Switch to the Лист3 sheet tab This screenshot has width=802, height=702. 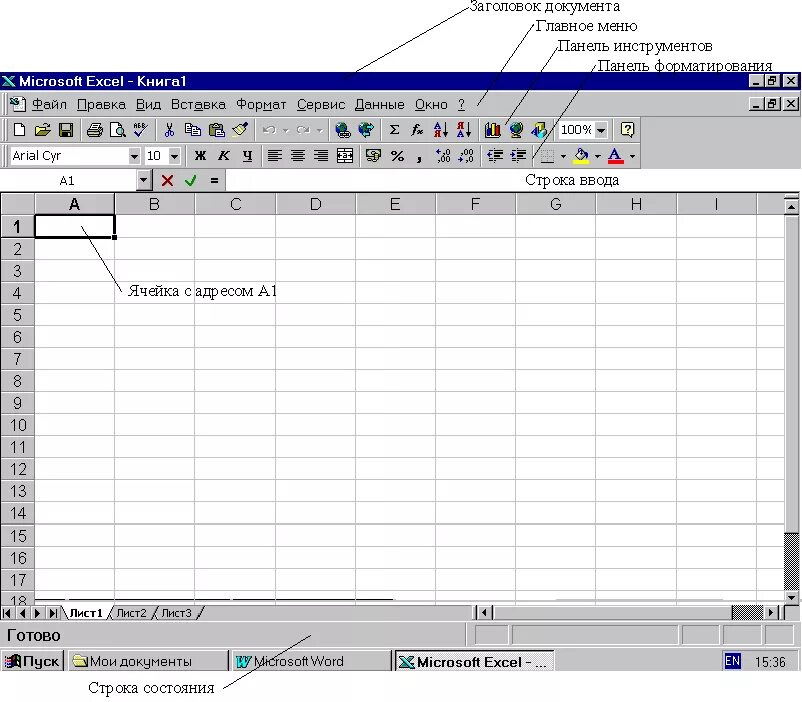click(176, 612)
